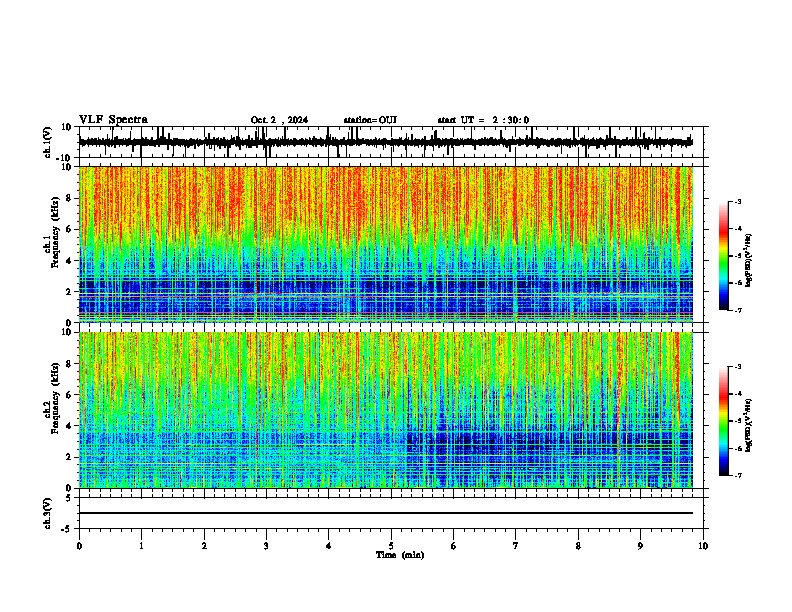This screenshot has height=612, width=792.
Task: Click the ch.1 "Frequency (kHz)" axis label
Action: (x=54, y=232)
